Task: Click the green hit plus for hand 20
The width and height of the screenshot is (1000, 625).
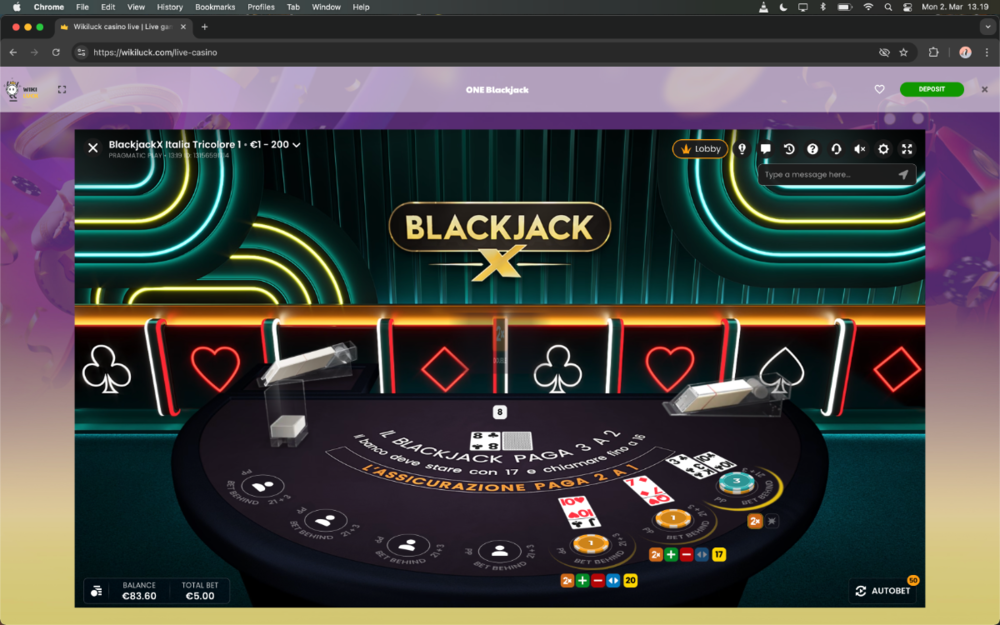Action: (582, 580)
